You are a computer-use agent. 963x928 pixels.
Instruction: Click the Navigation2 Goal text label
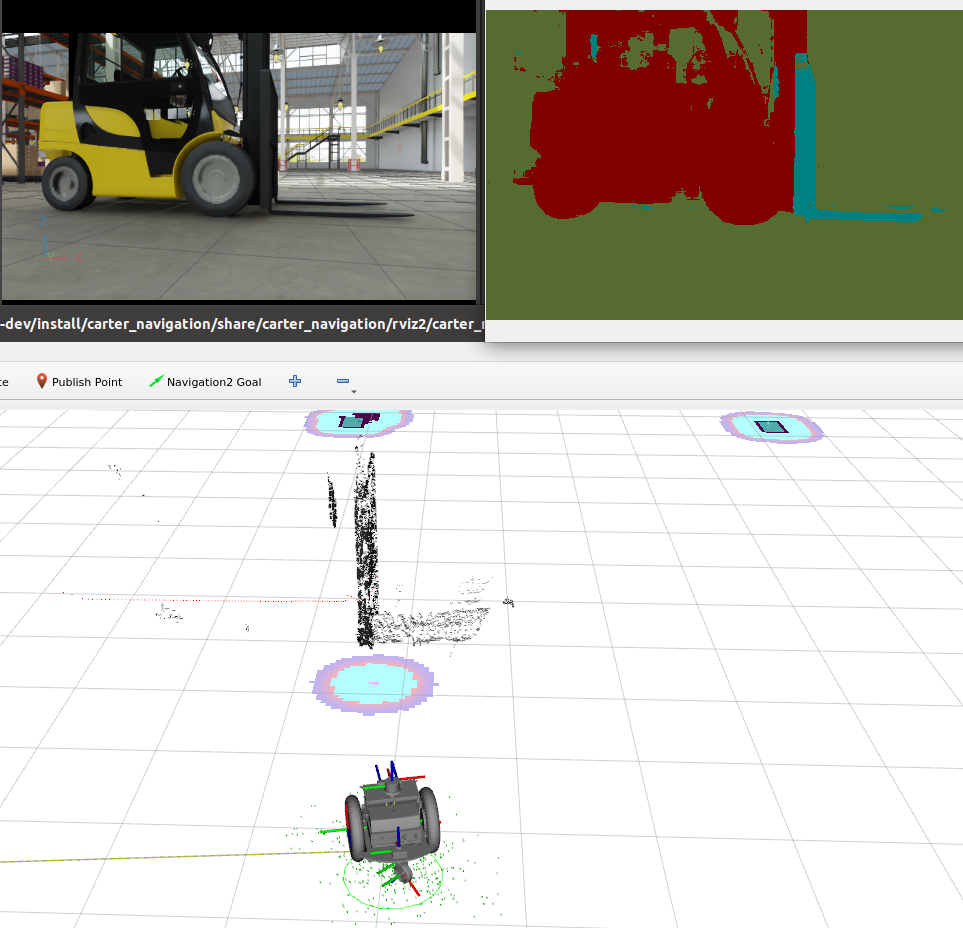coord(214,382)
